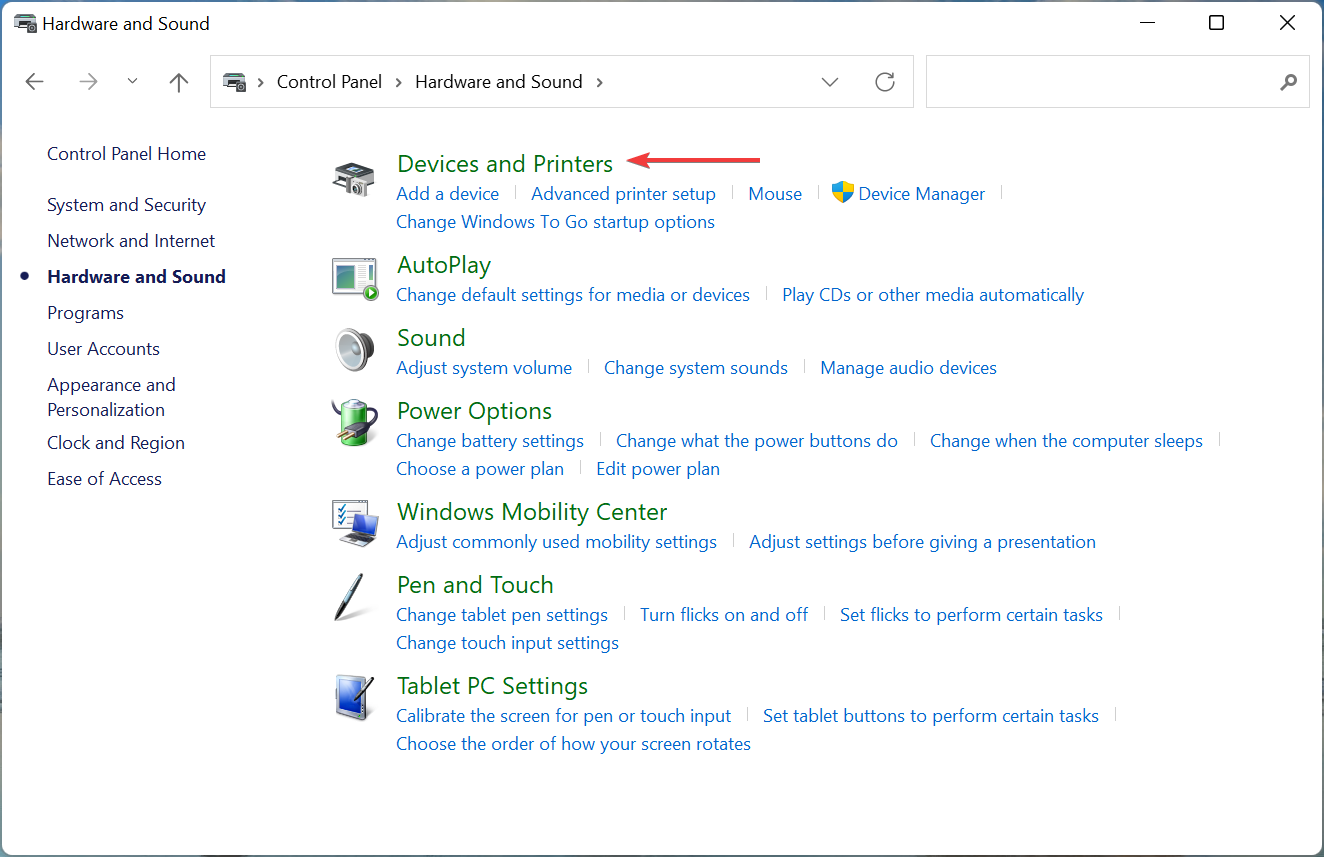
Task: Open System and Security in sidebar
Action: tap(126, 205)
